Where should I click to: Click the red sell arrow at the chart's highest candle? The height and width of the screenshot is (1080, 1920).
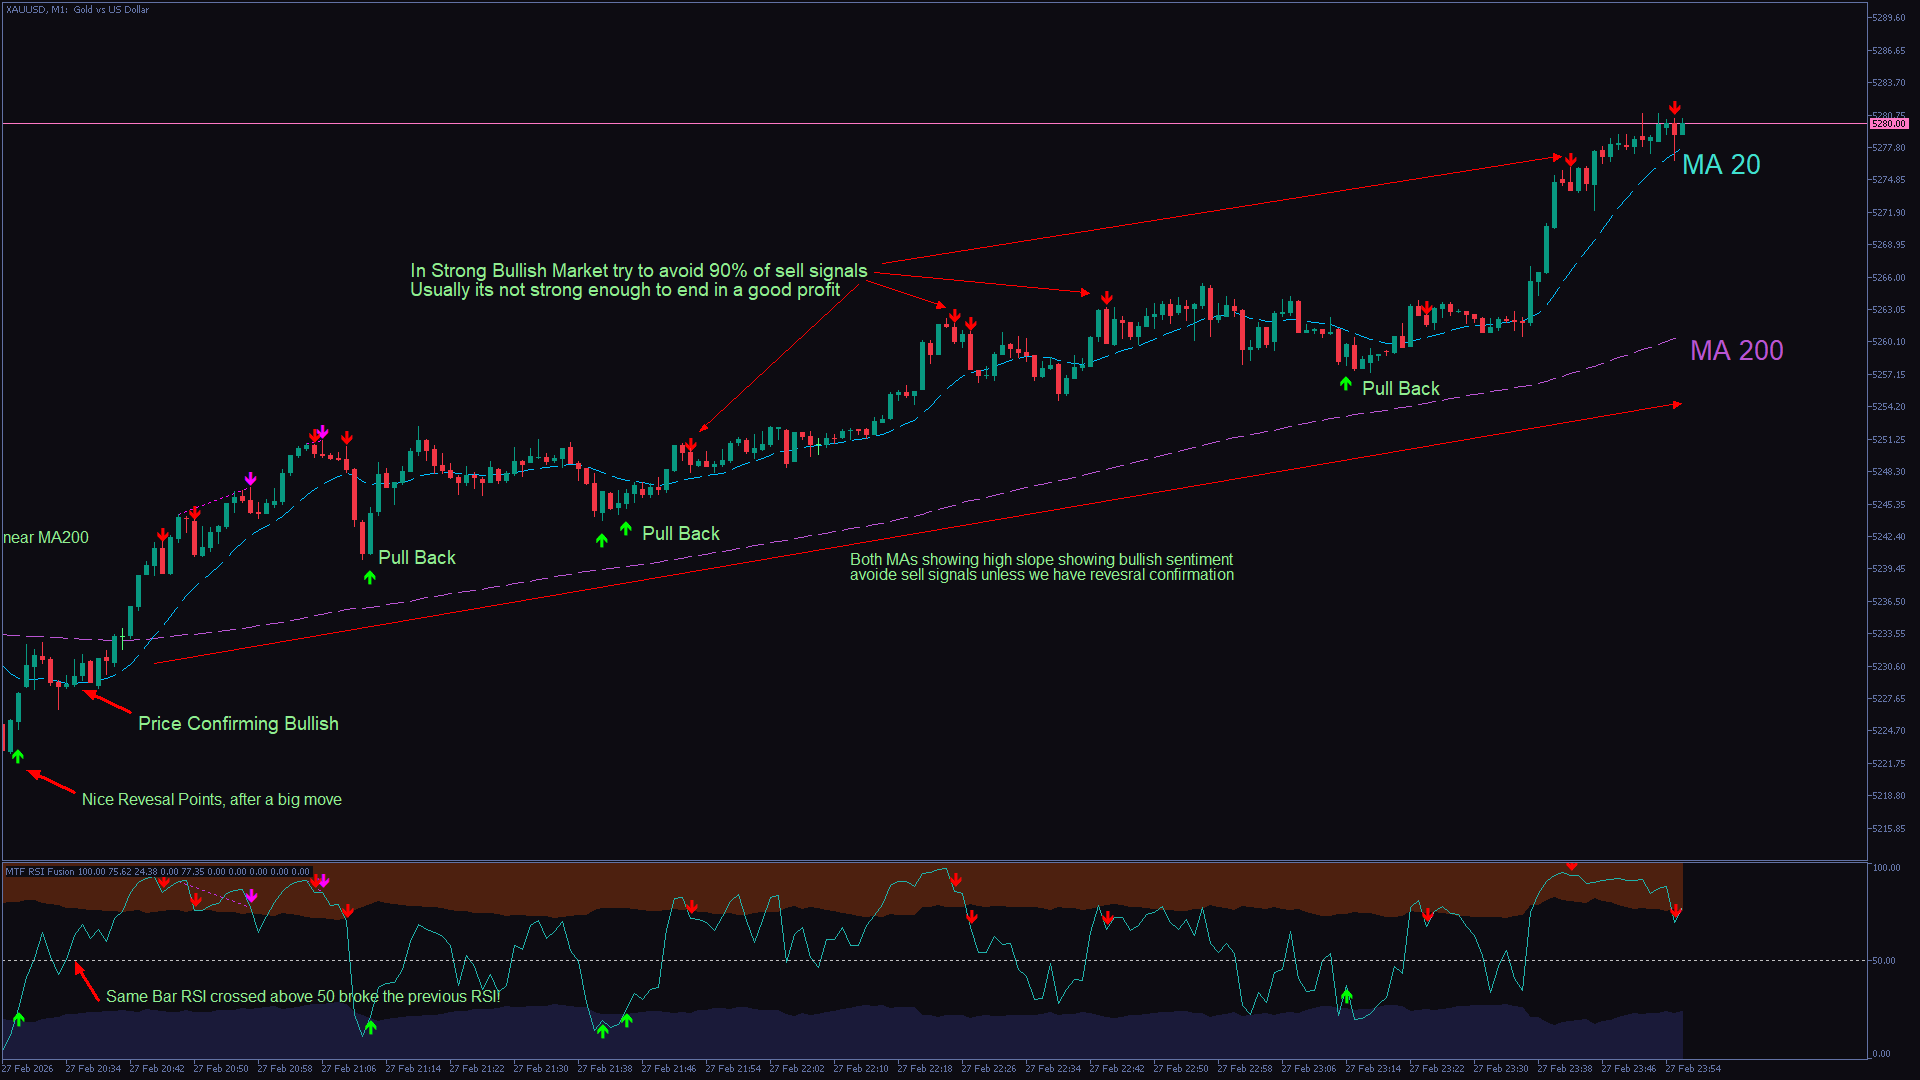click(x=1674, y=108)
